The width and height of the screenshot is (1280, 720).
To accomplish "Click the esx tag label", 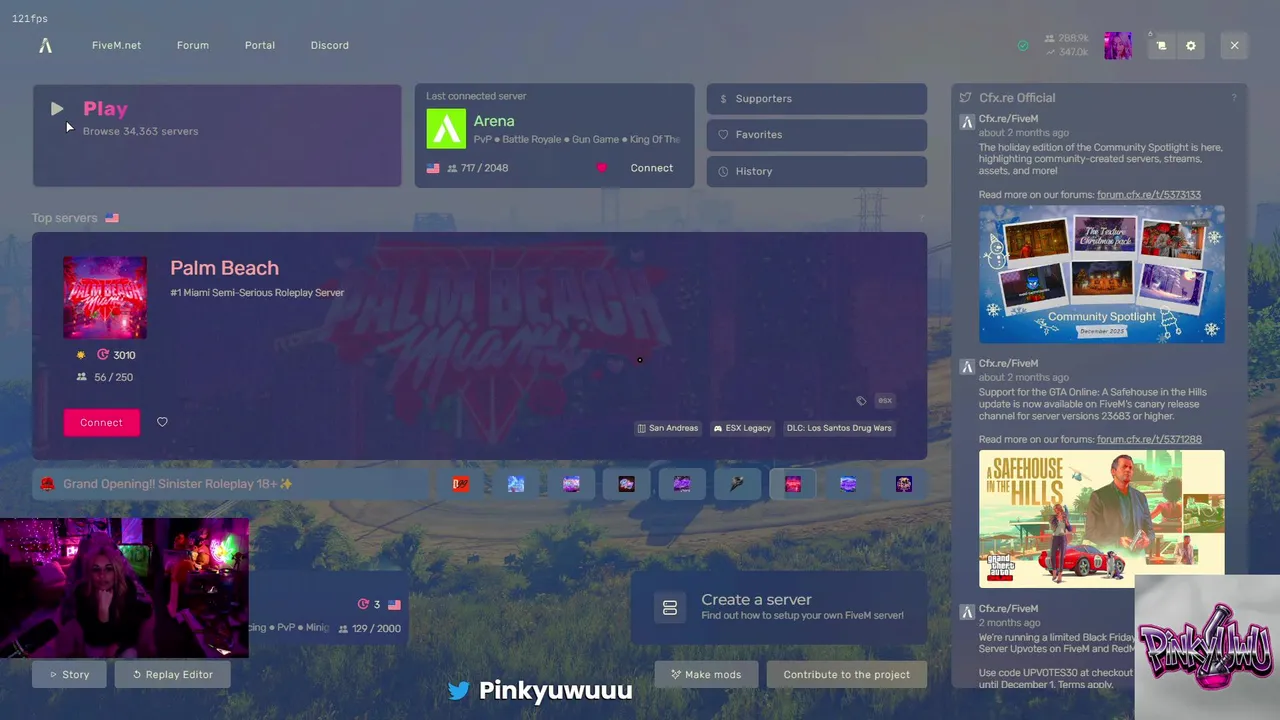I will pyautogui.click(x=885, y=400).
